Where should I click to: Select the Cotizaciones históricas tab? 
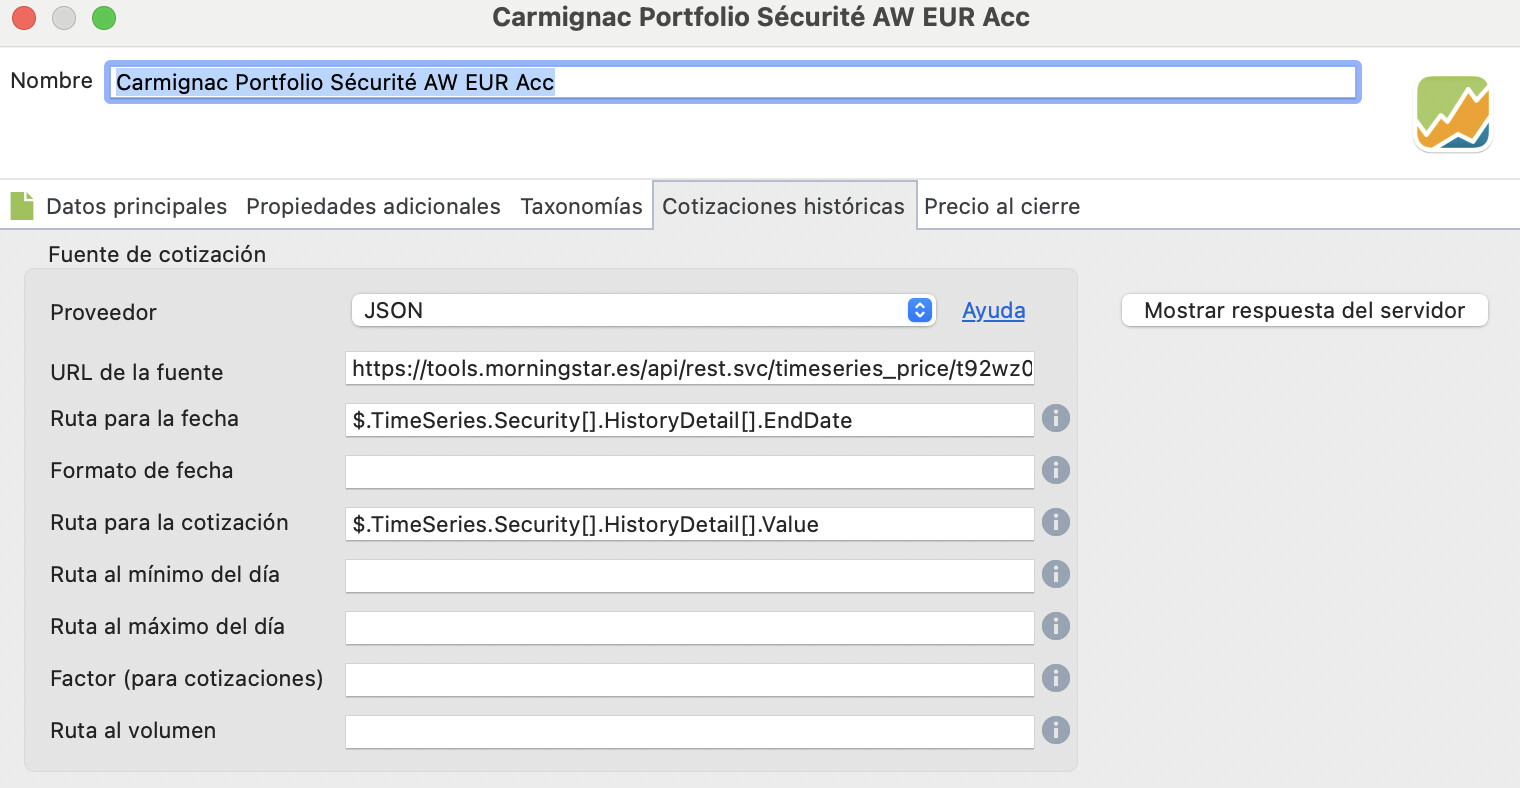(x=784, y=206)
